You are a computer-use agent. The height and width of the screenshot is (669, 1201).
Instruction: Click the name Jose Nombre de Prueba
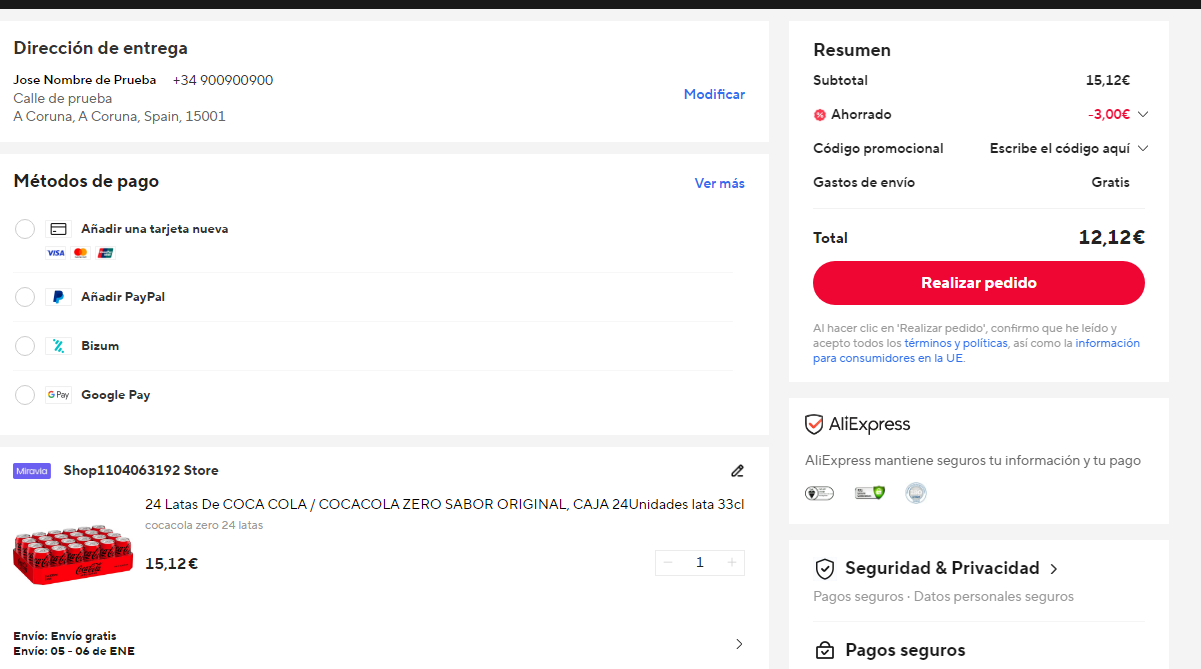(x=85, y=80)
